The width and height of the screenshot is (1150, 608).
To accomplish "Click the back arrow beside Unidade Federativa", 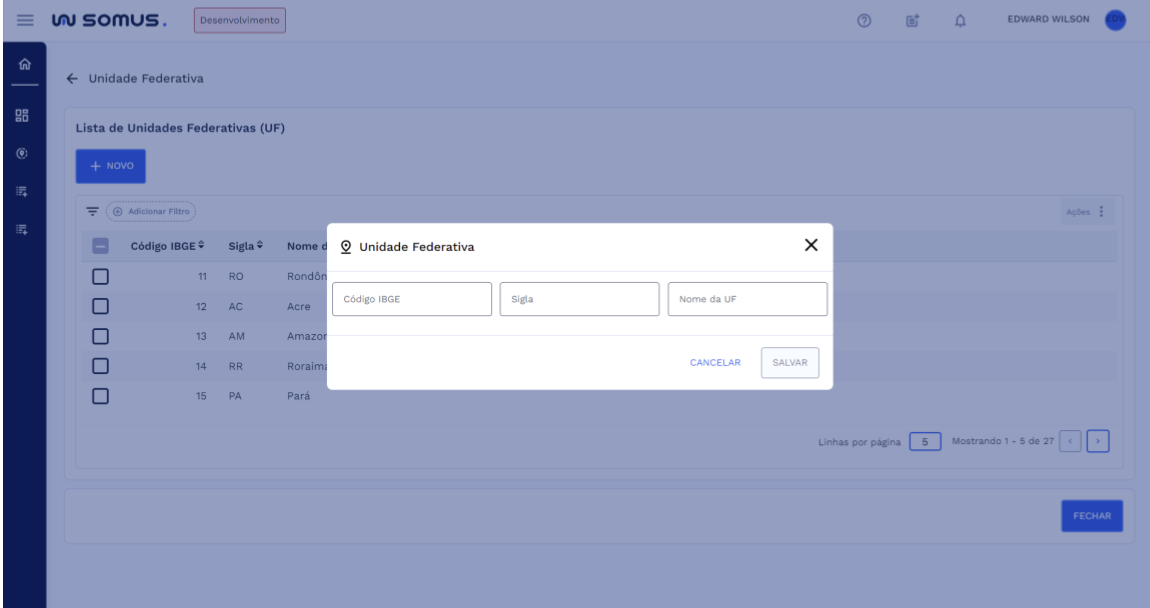I will pyautogui.click(x=71, y=79).
